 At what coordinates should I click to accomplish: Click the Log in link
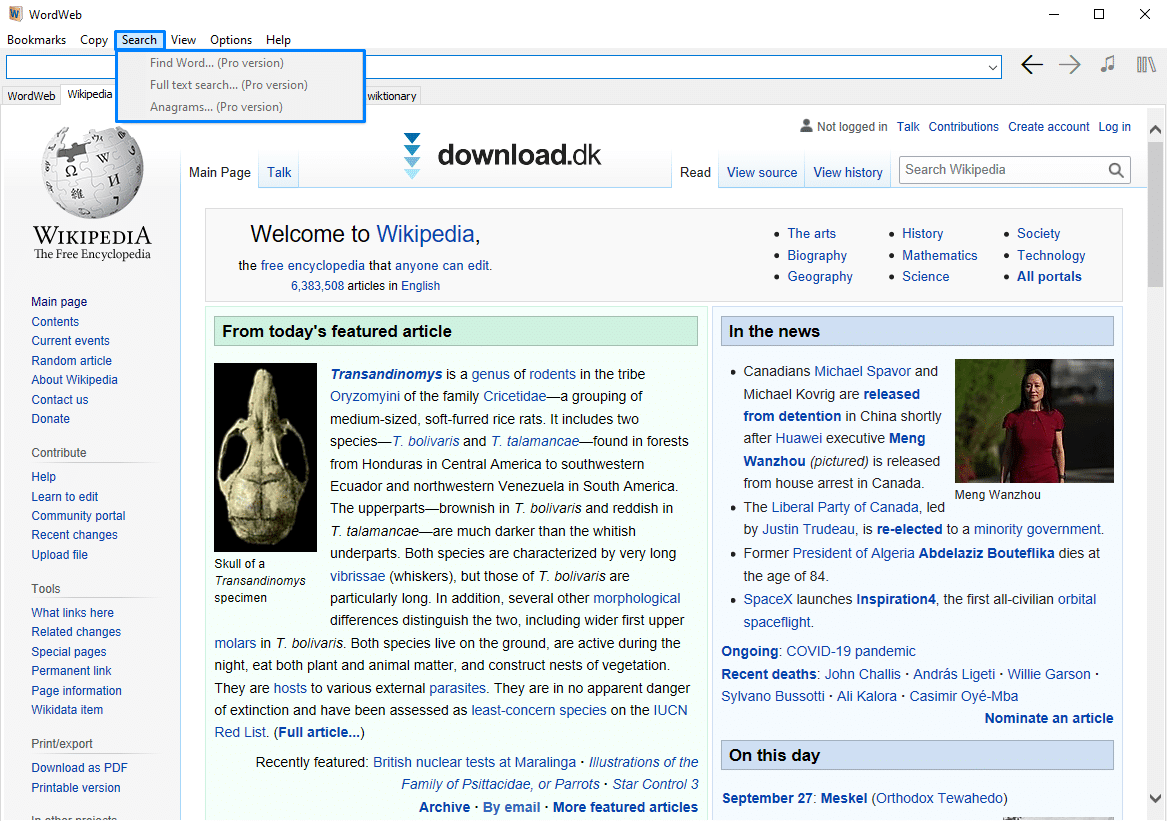pos(1114,127)
